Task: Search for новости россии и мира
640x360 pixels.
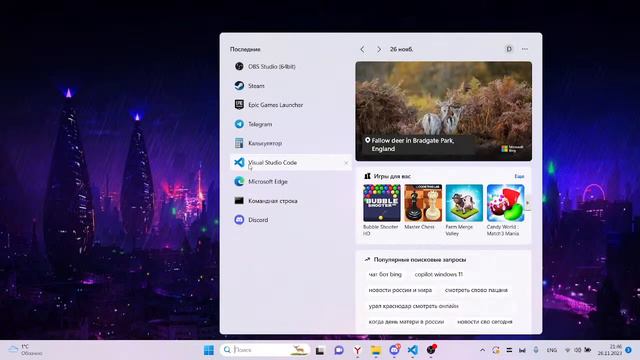Action: tap(400, 290)
